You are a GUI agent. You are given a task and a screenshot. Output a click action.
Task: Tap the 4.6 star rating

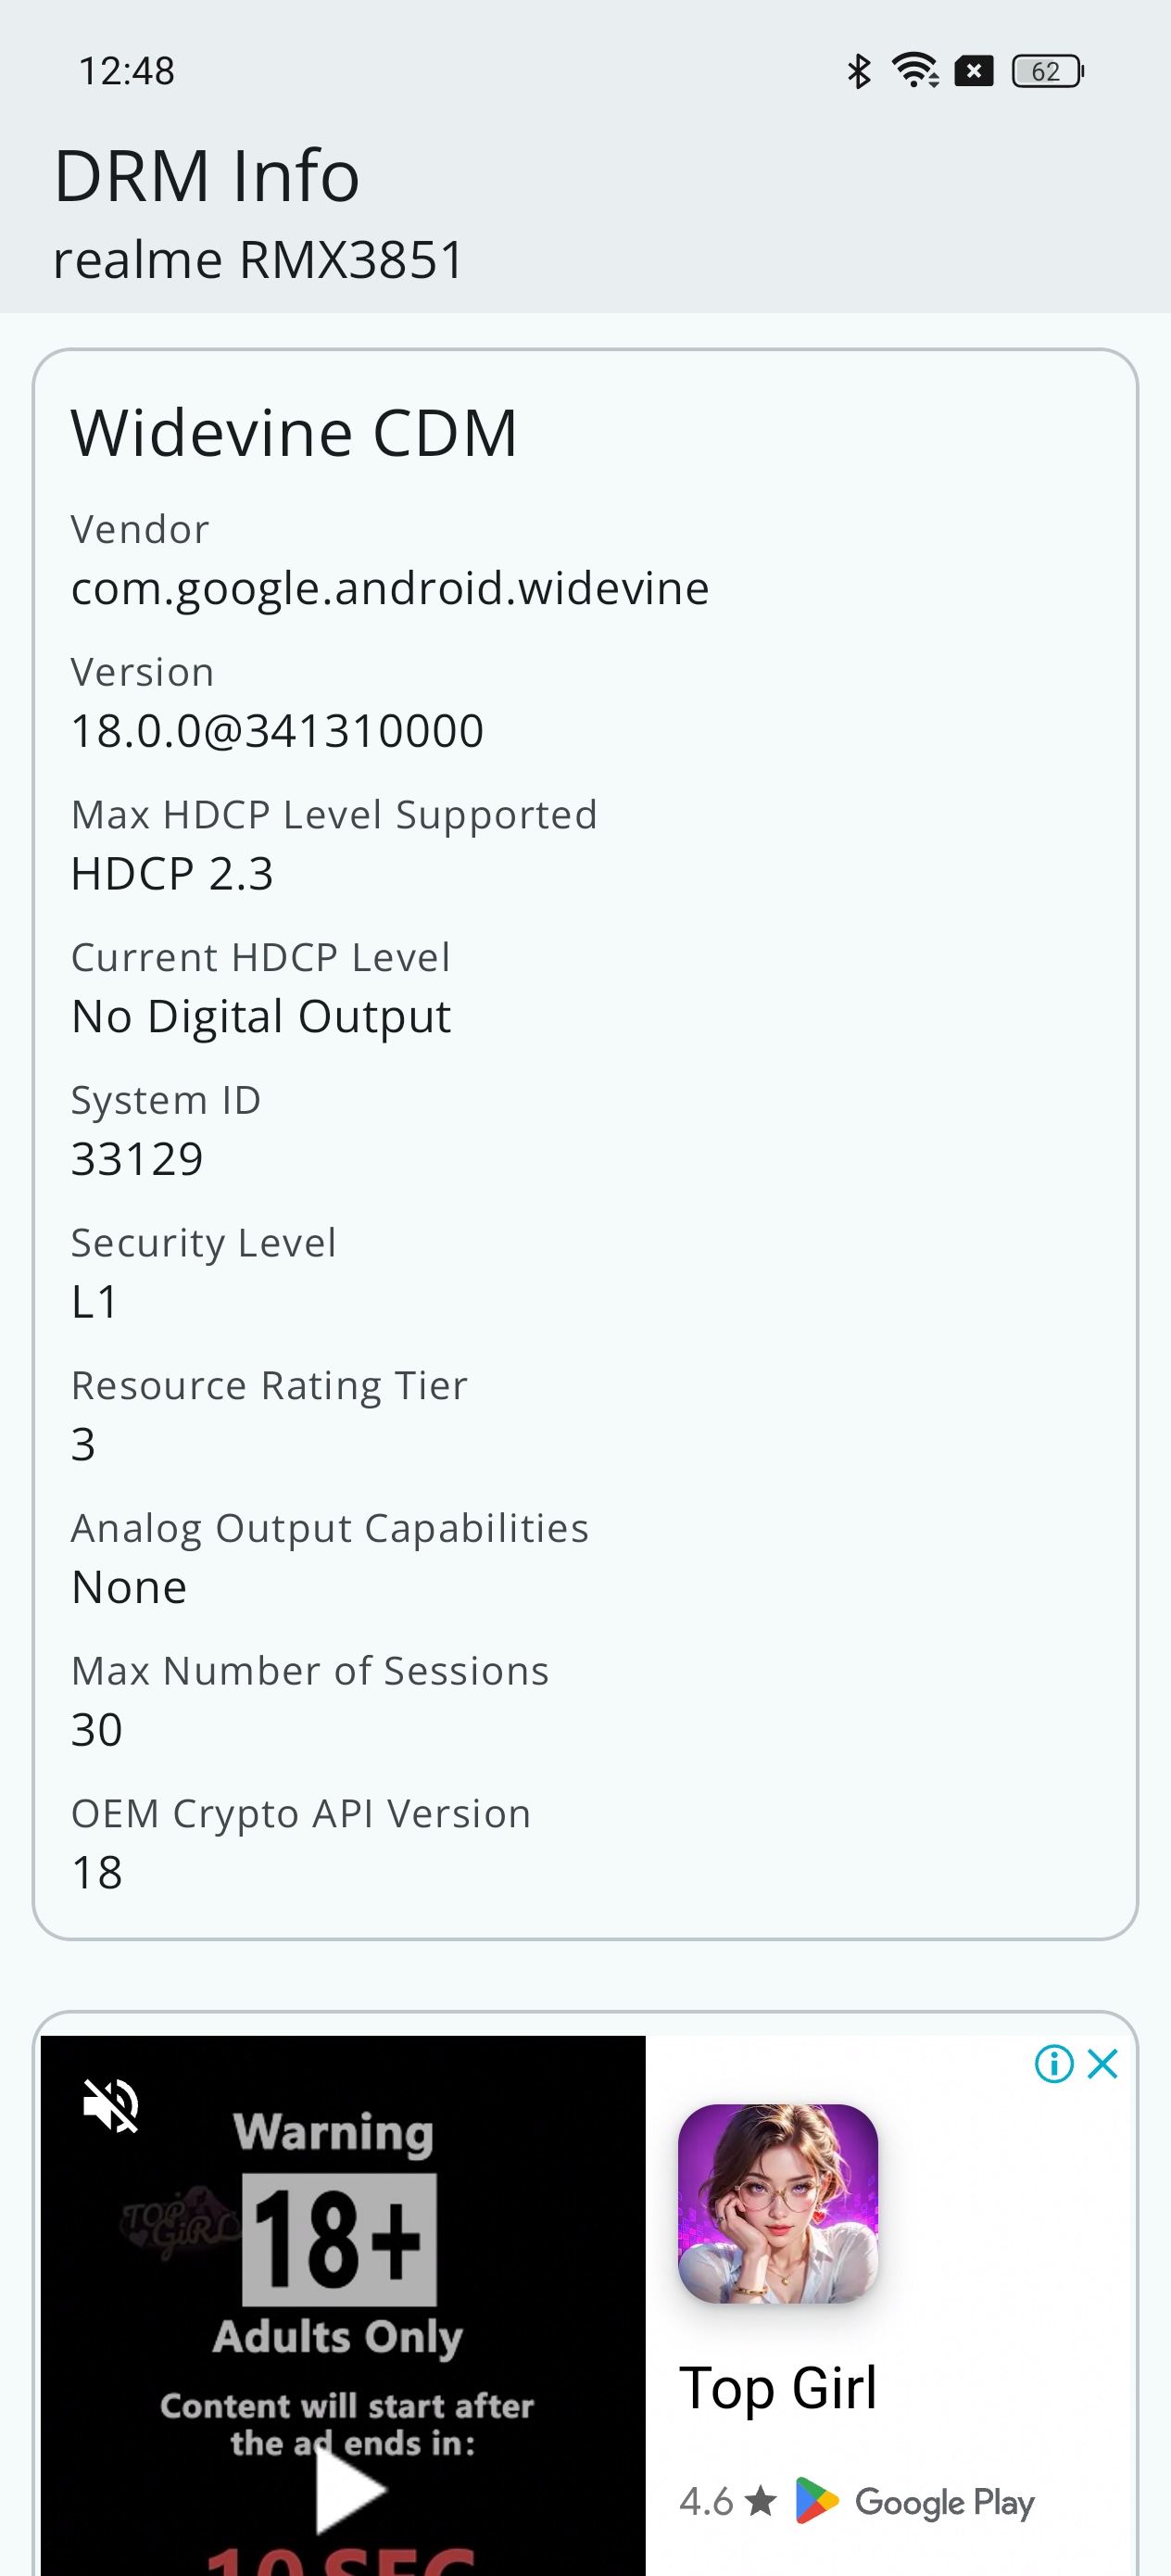727,2501
